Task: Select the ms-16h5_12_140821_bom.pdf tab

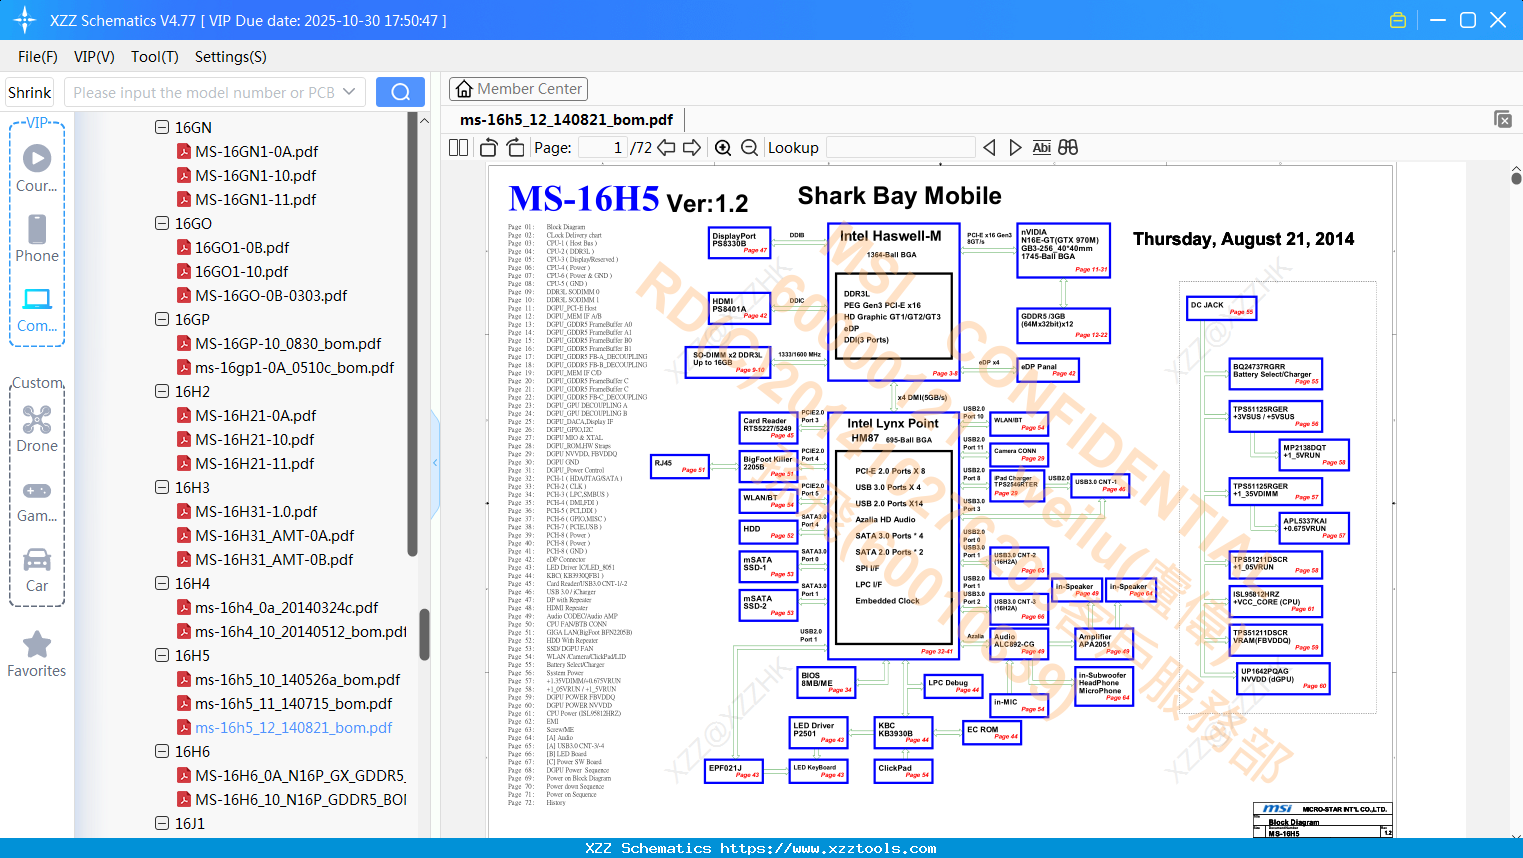Action: point(566,120)
